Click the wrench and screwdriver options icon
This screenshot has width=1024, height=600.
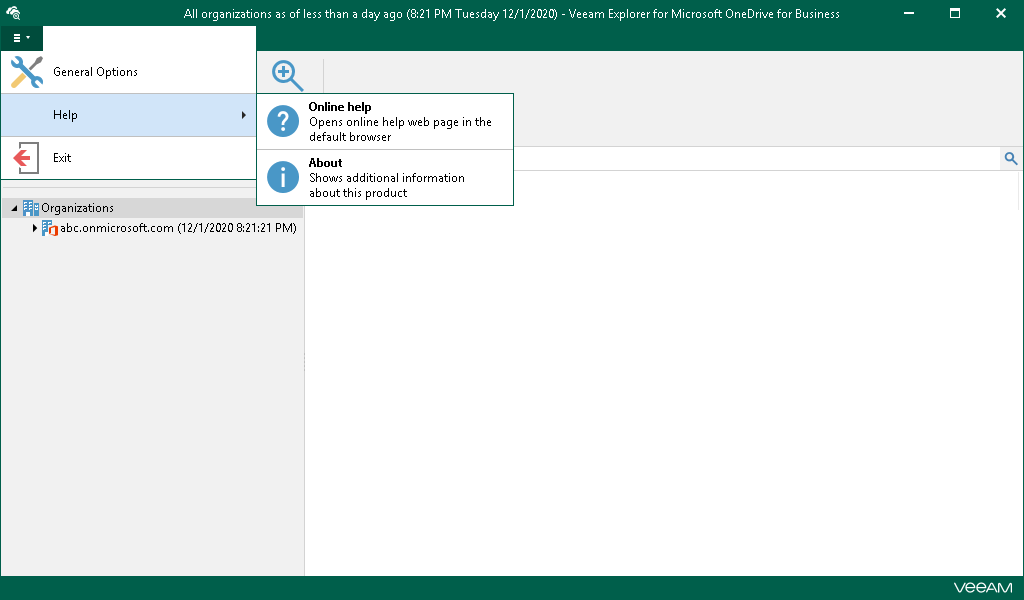pyautogui.click(x=27, y=72)
